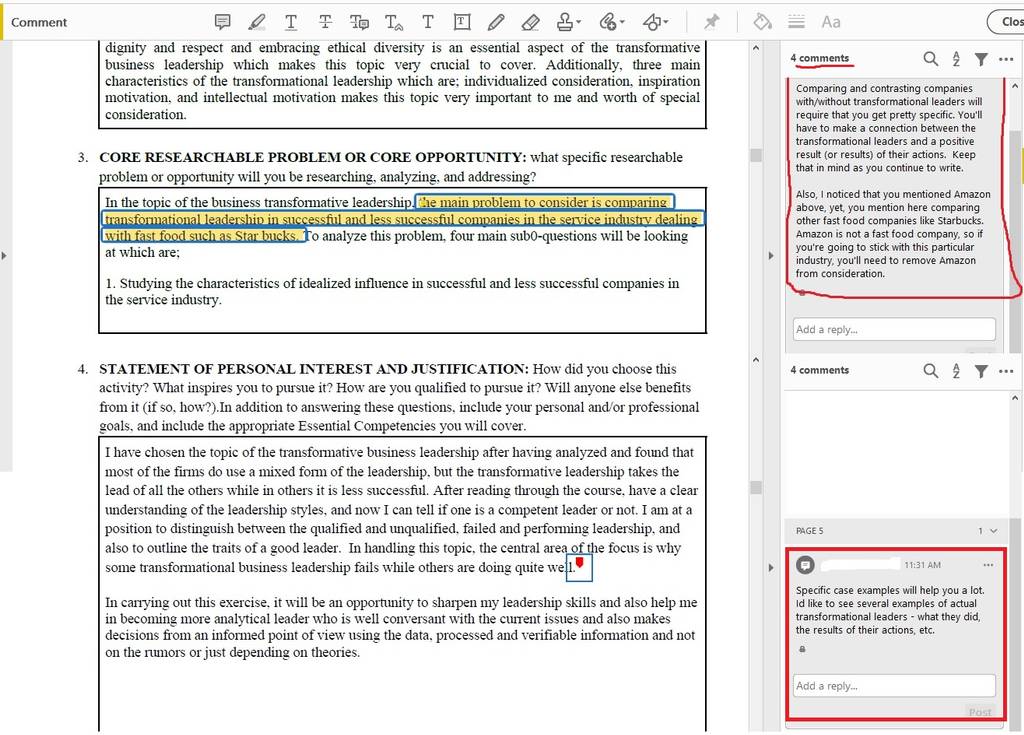Open the color fill picker

(x=762, y=22)
